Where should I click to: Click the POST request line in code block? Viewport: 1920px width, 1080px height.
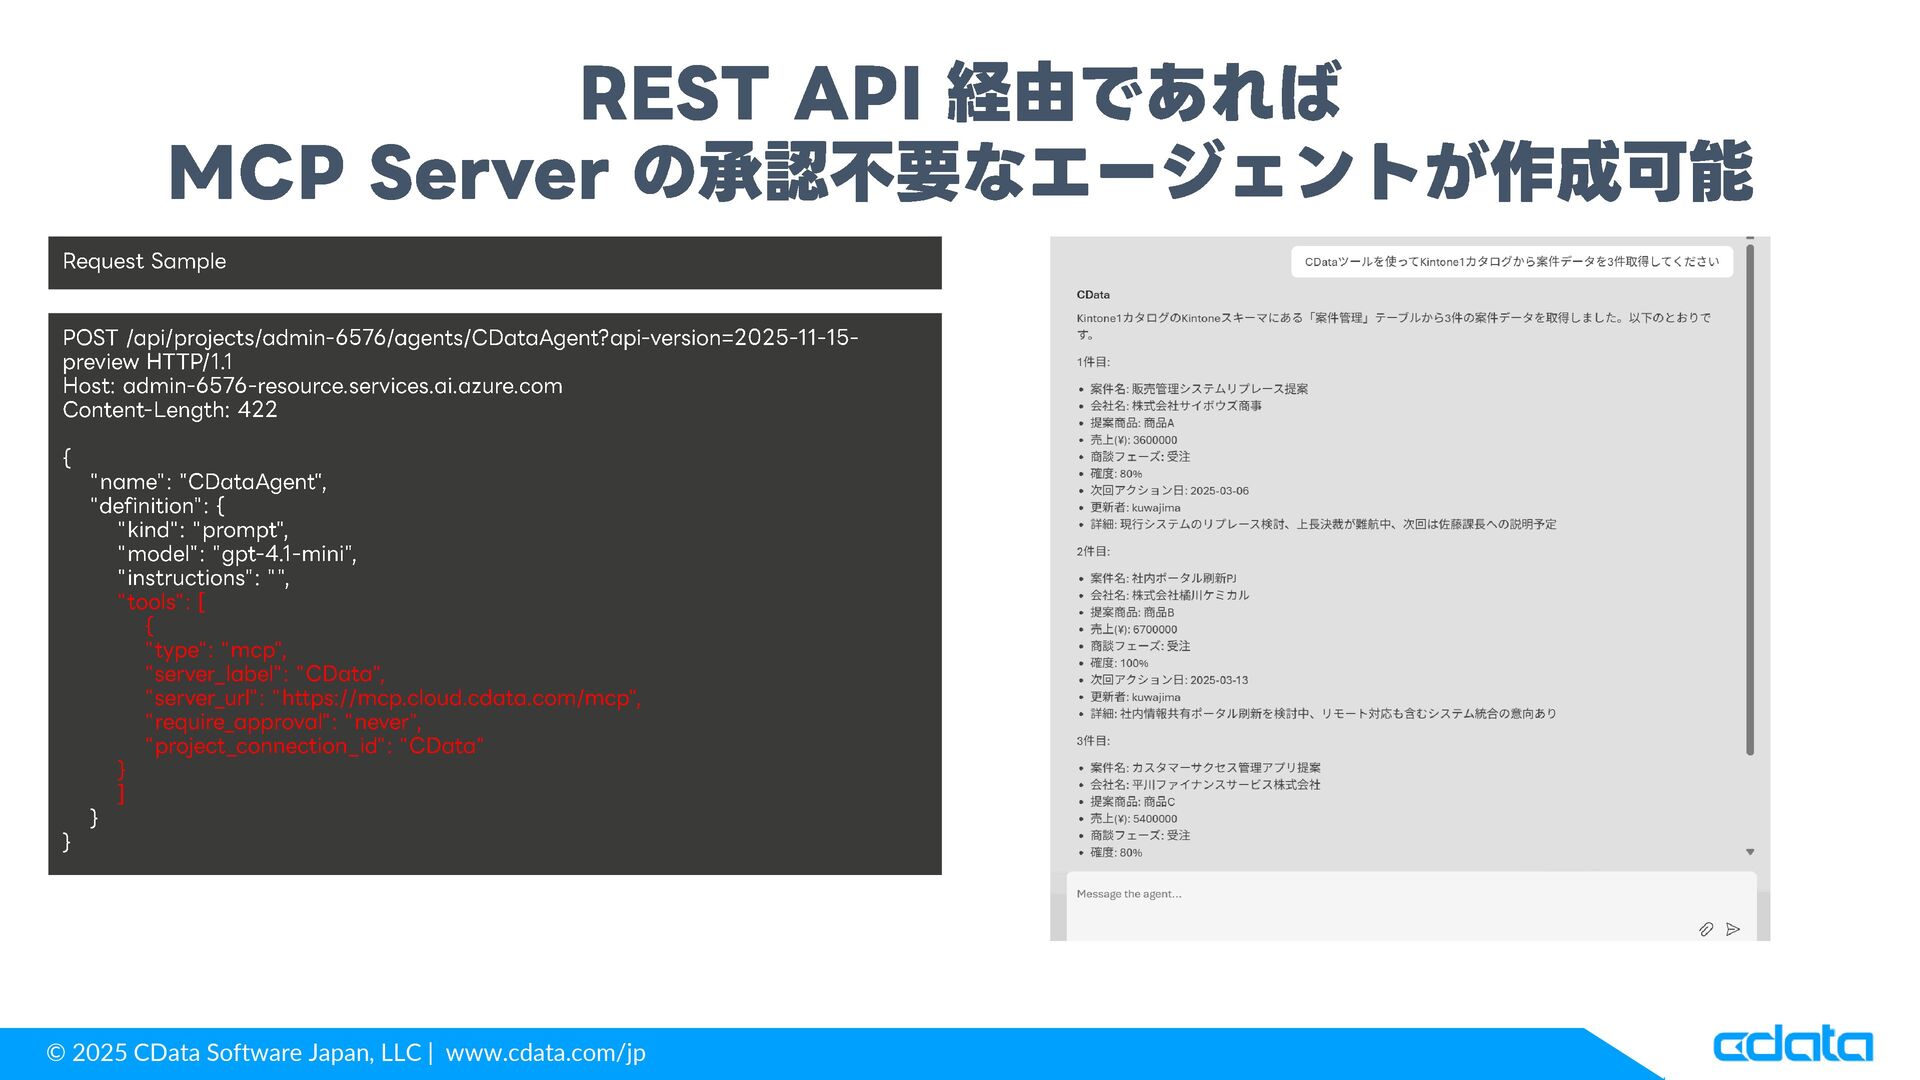pyautogui.click(x=460, y=338)
